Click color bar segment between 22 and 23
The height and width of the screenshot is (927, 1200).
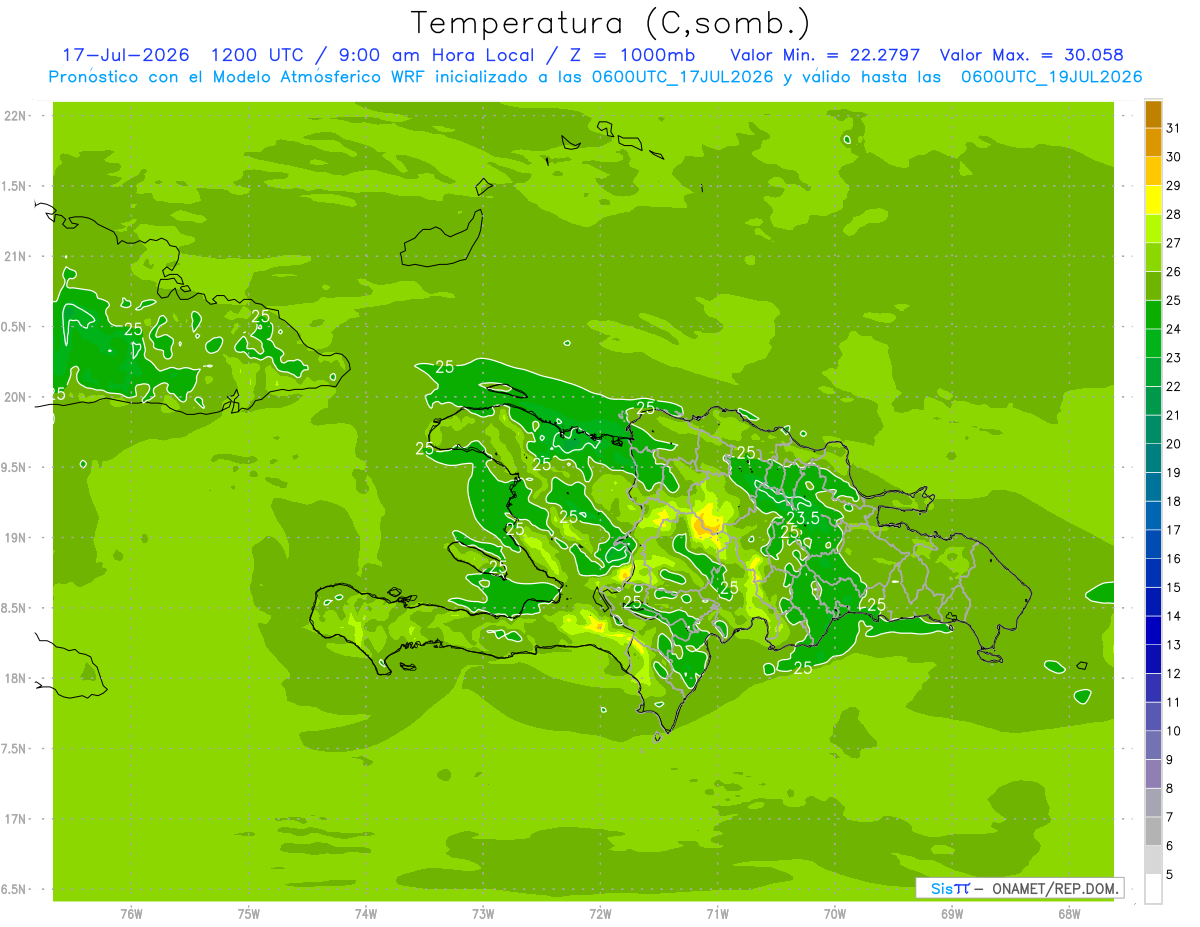pos(1153,372)
